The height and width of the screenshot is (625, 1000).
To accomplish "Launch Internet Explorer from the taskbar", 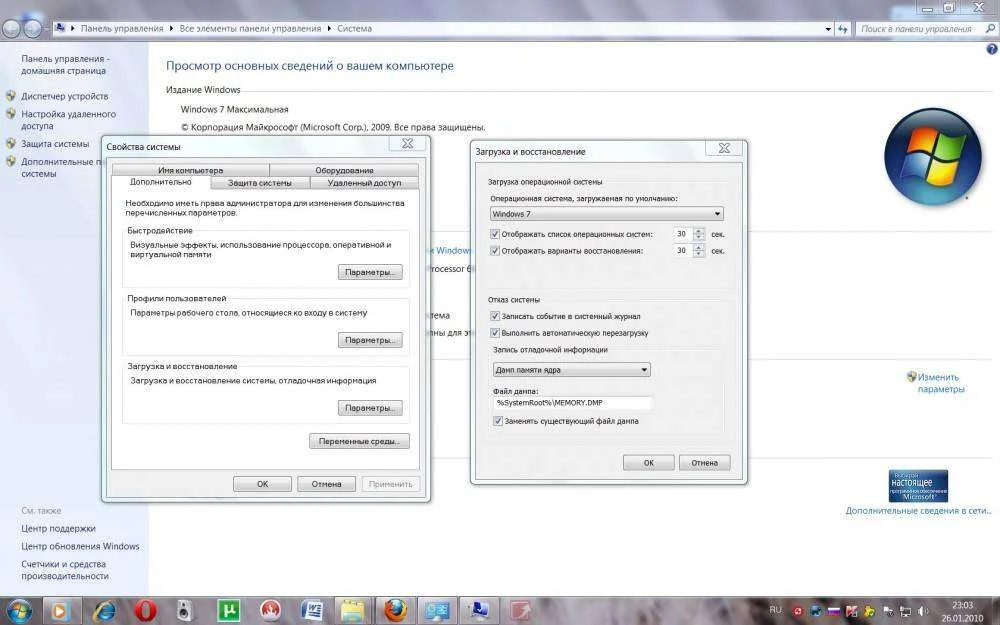I will tap(104, 611).
